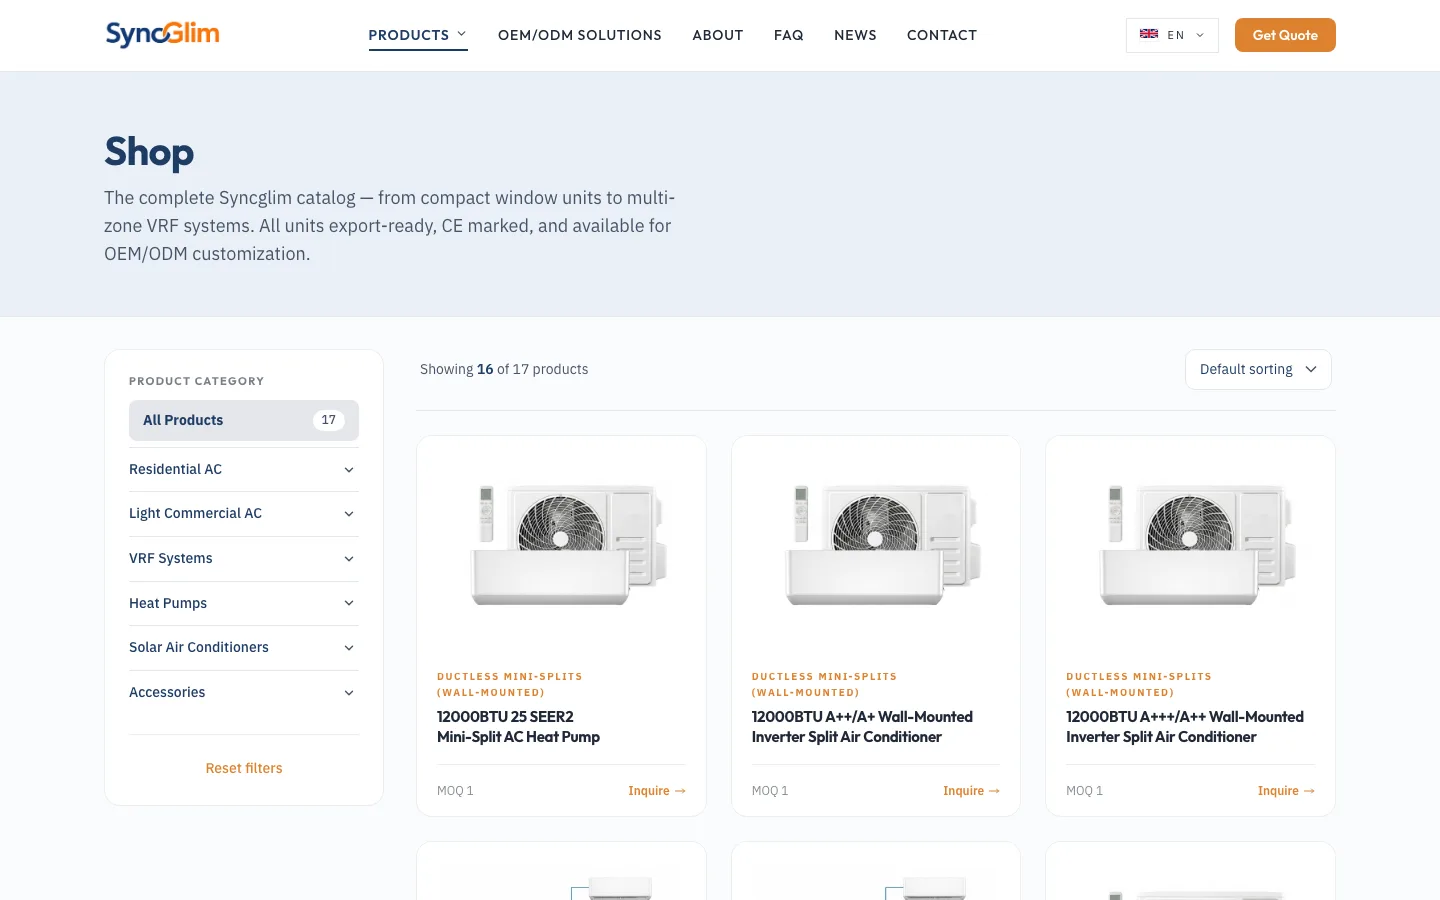The height and width of the screenshot is (900, 1440).
Task: Go to OEM/ODM Solutions page
Action: (580, 35)
